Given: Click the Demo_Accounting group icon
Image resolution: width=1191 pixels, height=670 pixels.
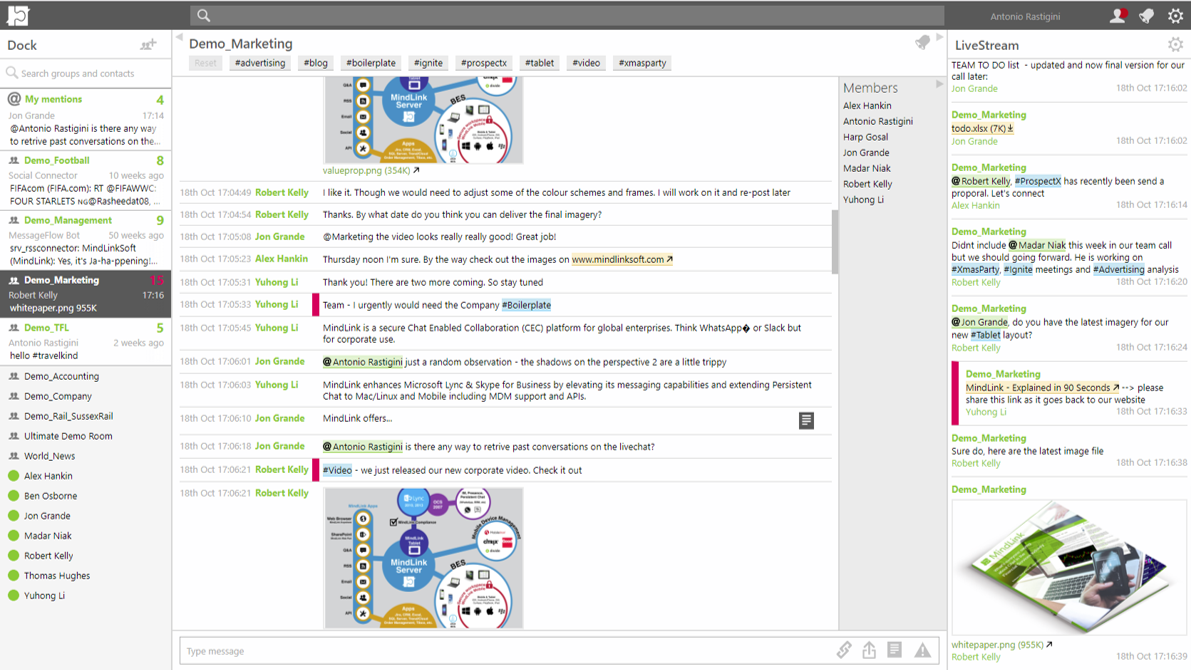Looking at the screenshot, I should point(14,376).
